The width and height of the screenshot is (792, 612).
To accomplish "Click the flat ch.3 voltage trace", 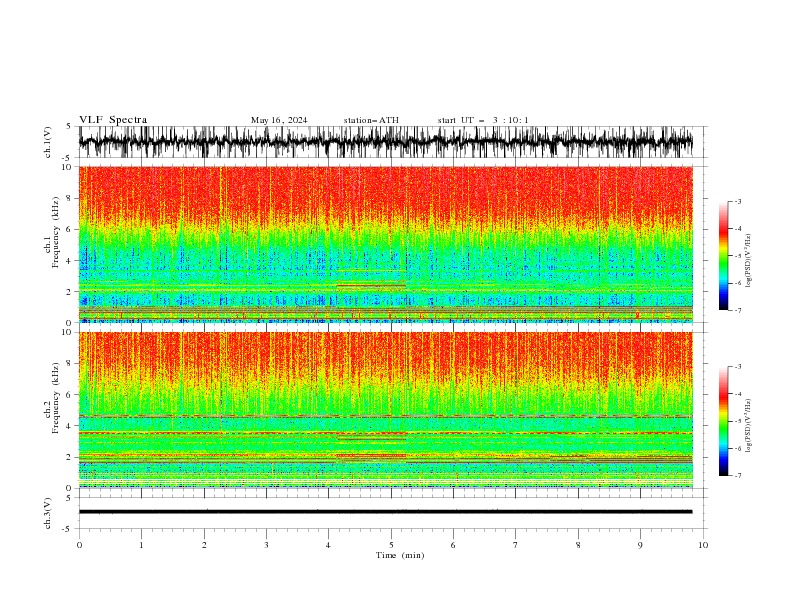I will [x=385, y=512].
